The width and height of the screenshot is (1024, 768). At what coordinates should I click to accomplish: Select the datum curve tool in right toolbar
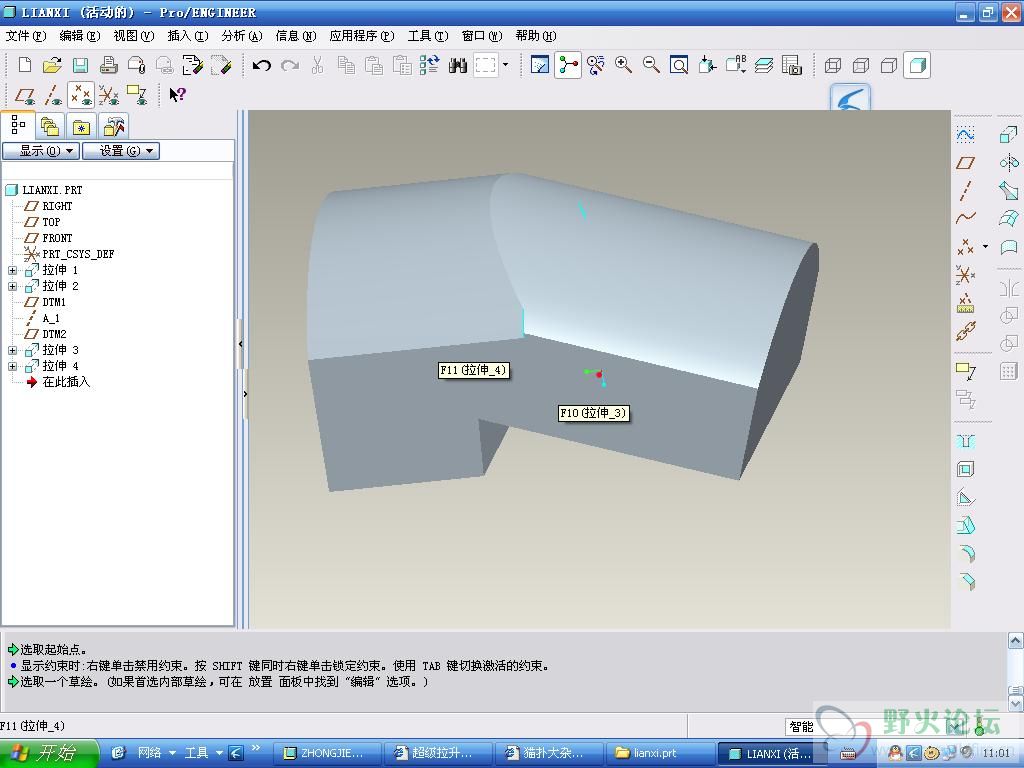click(965, 218)
